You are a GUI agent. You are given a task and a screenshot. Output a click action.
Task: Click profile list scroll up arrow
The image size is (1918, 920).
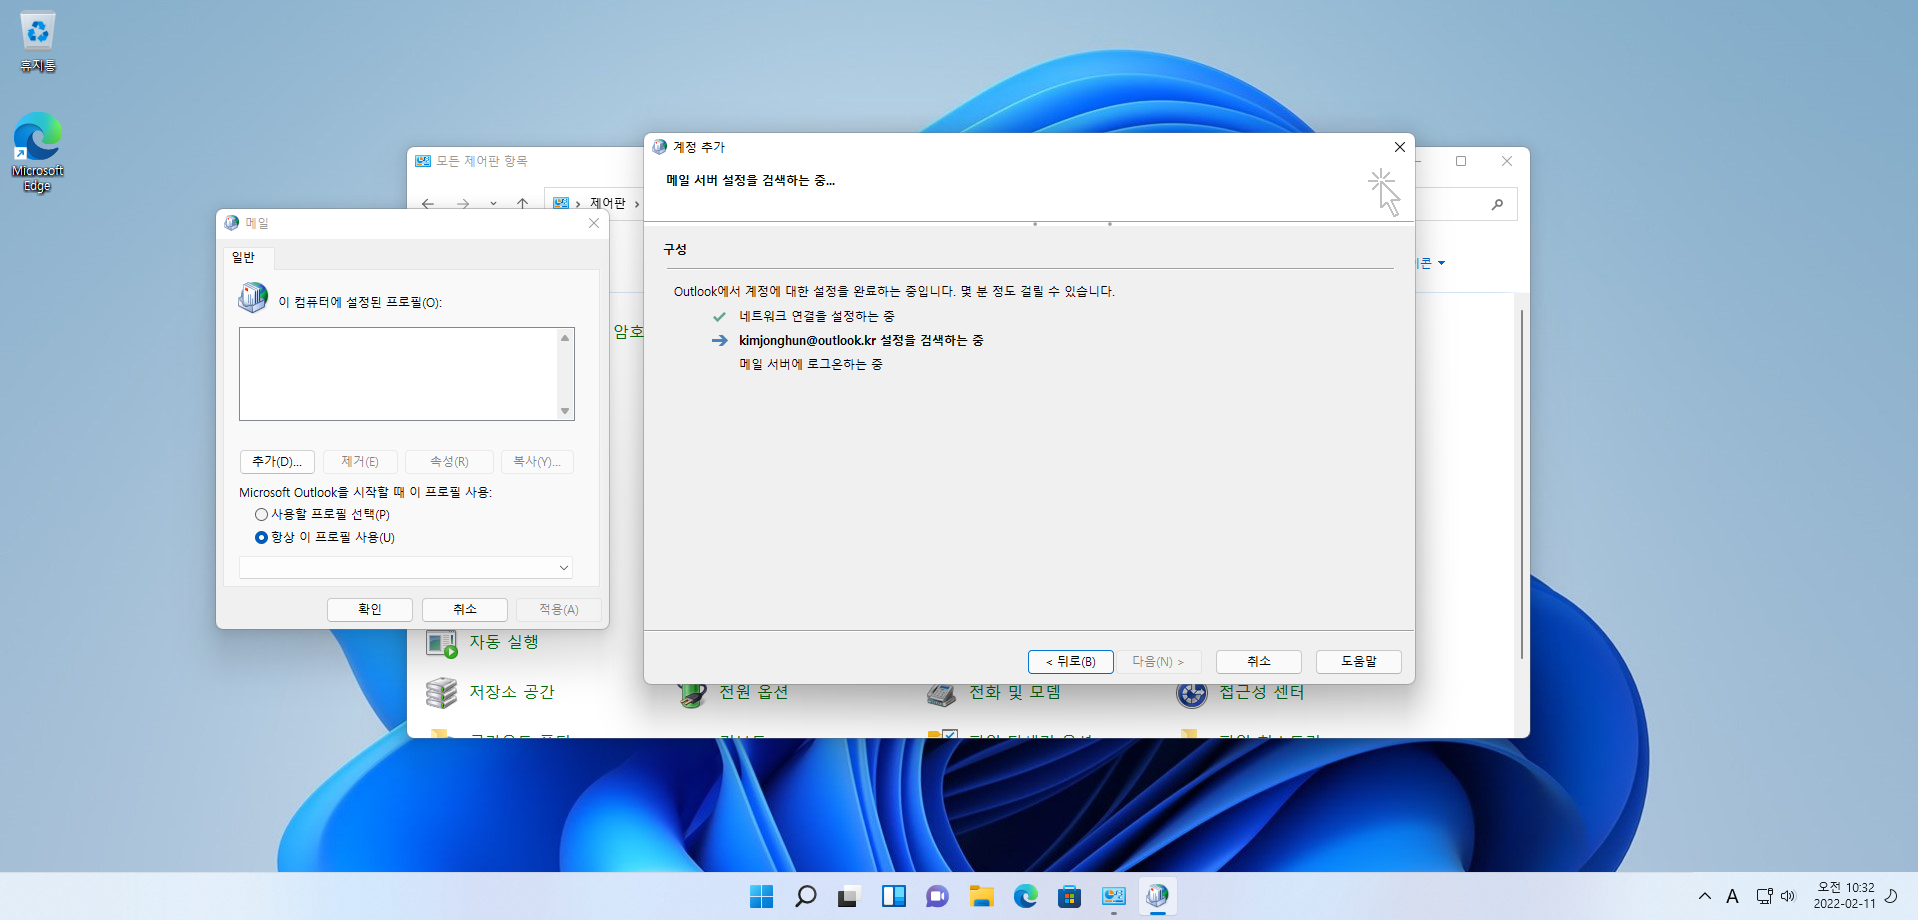[x=565, y=338]
